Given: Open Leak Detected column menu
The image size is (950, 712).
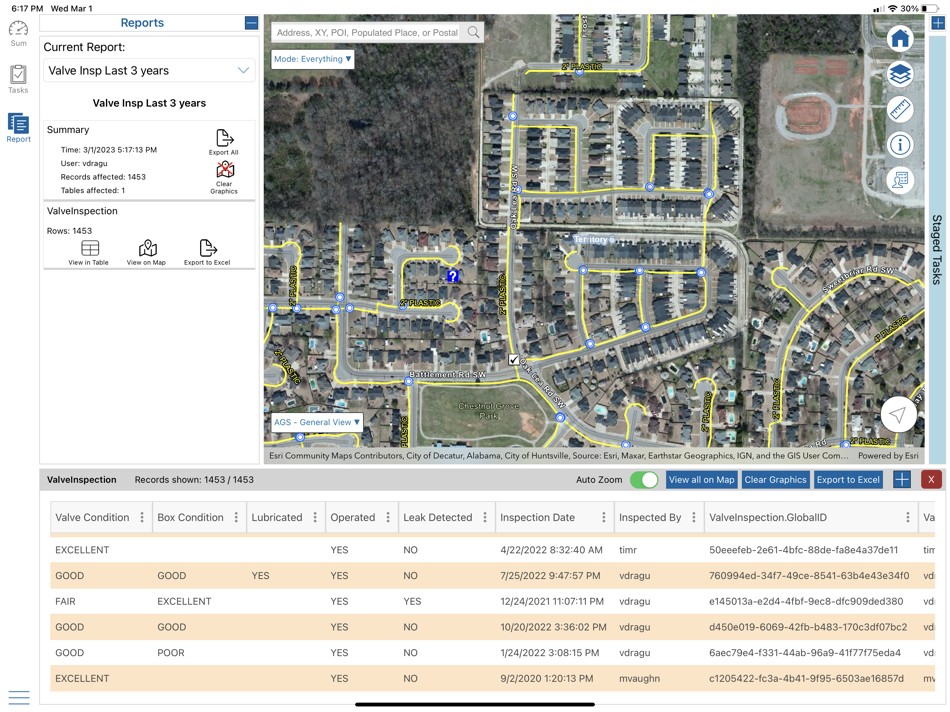Looking at the screenshot, I should point(485,517).
